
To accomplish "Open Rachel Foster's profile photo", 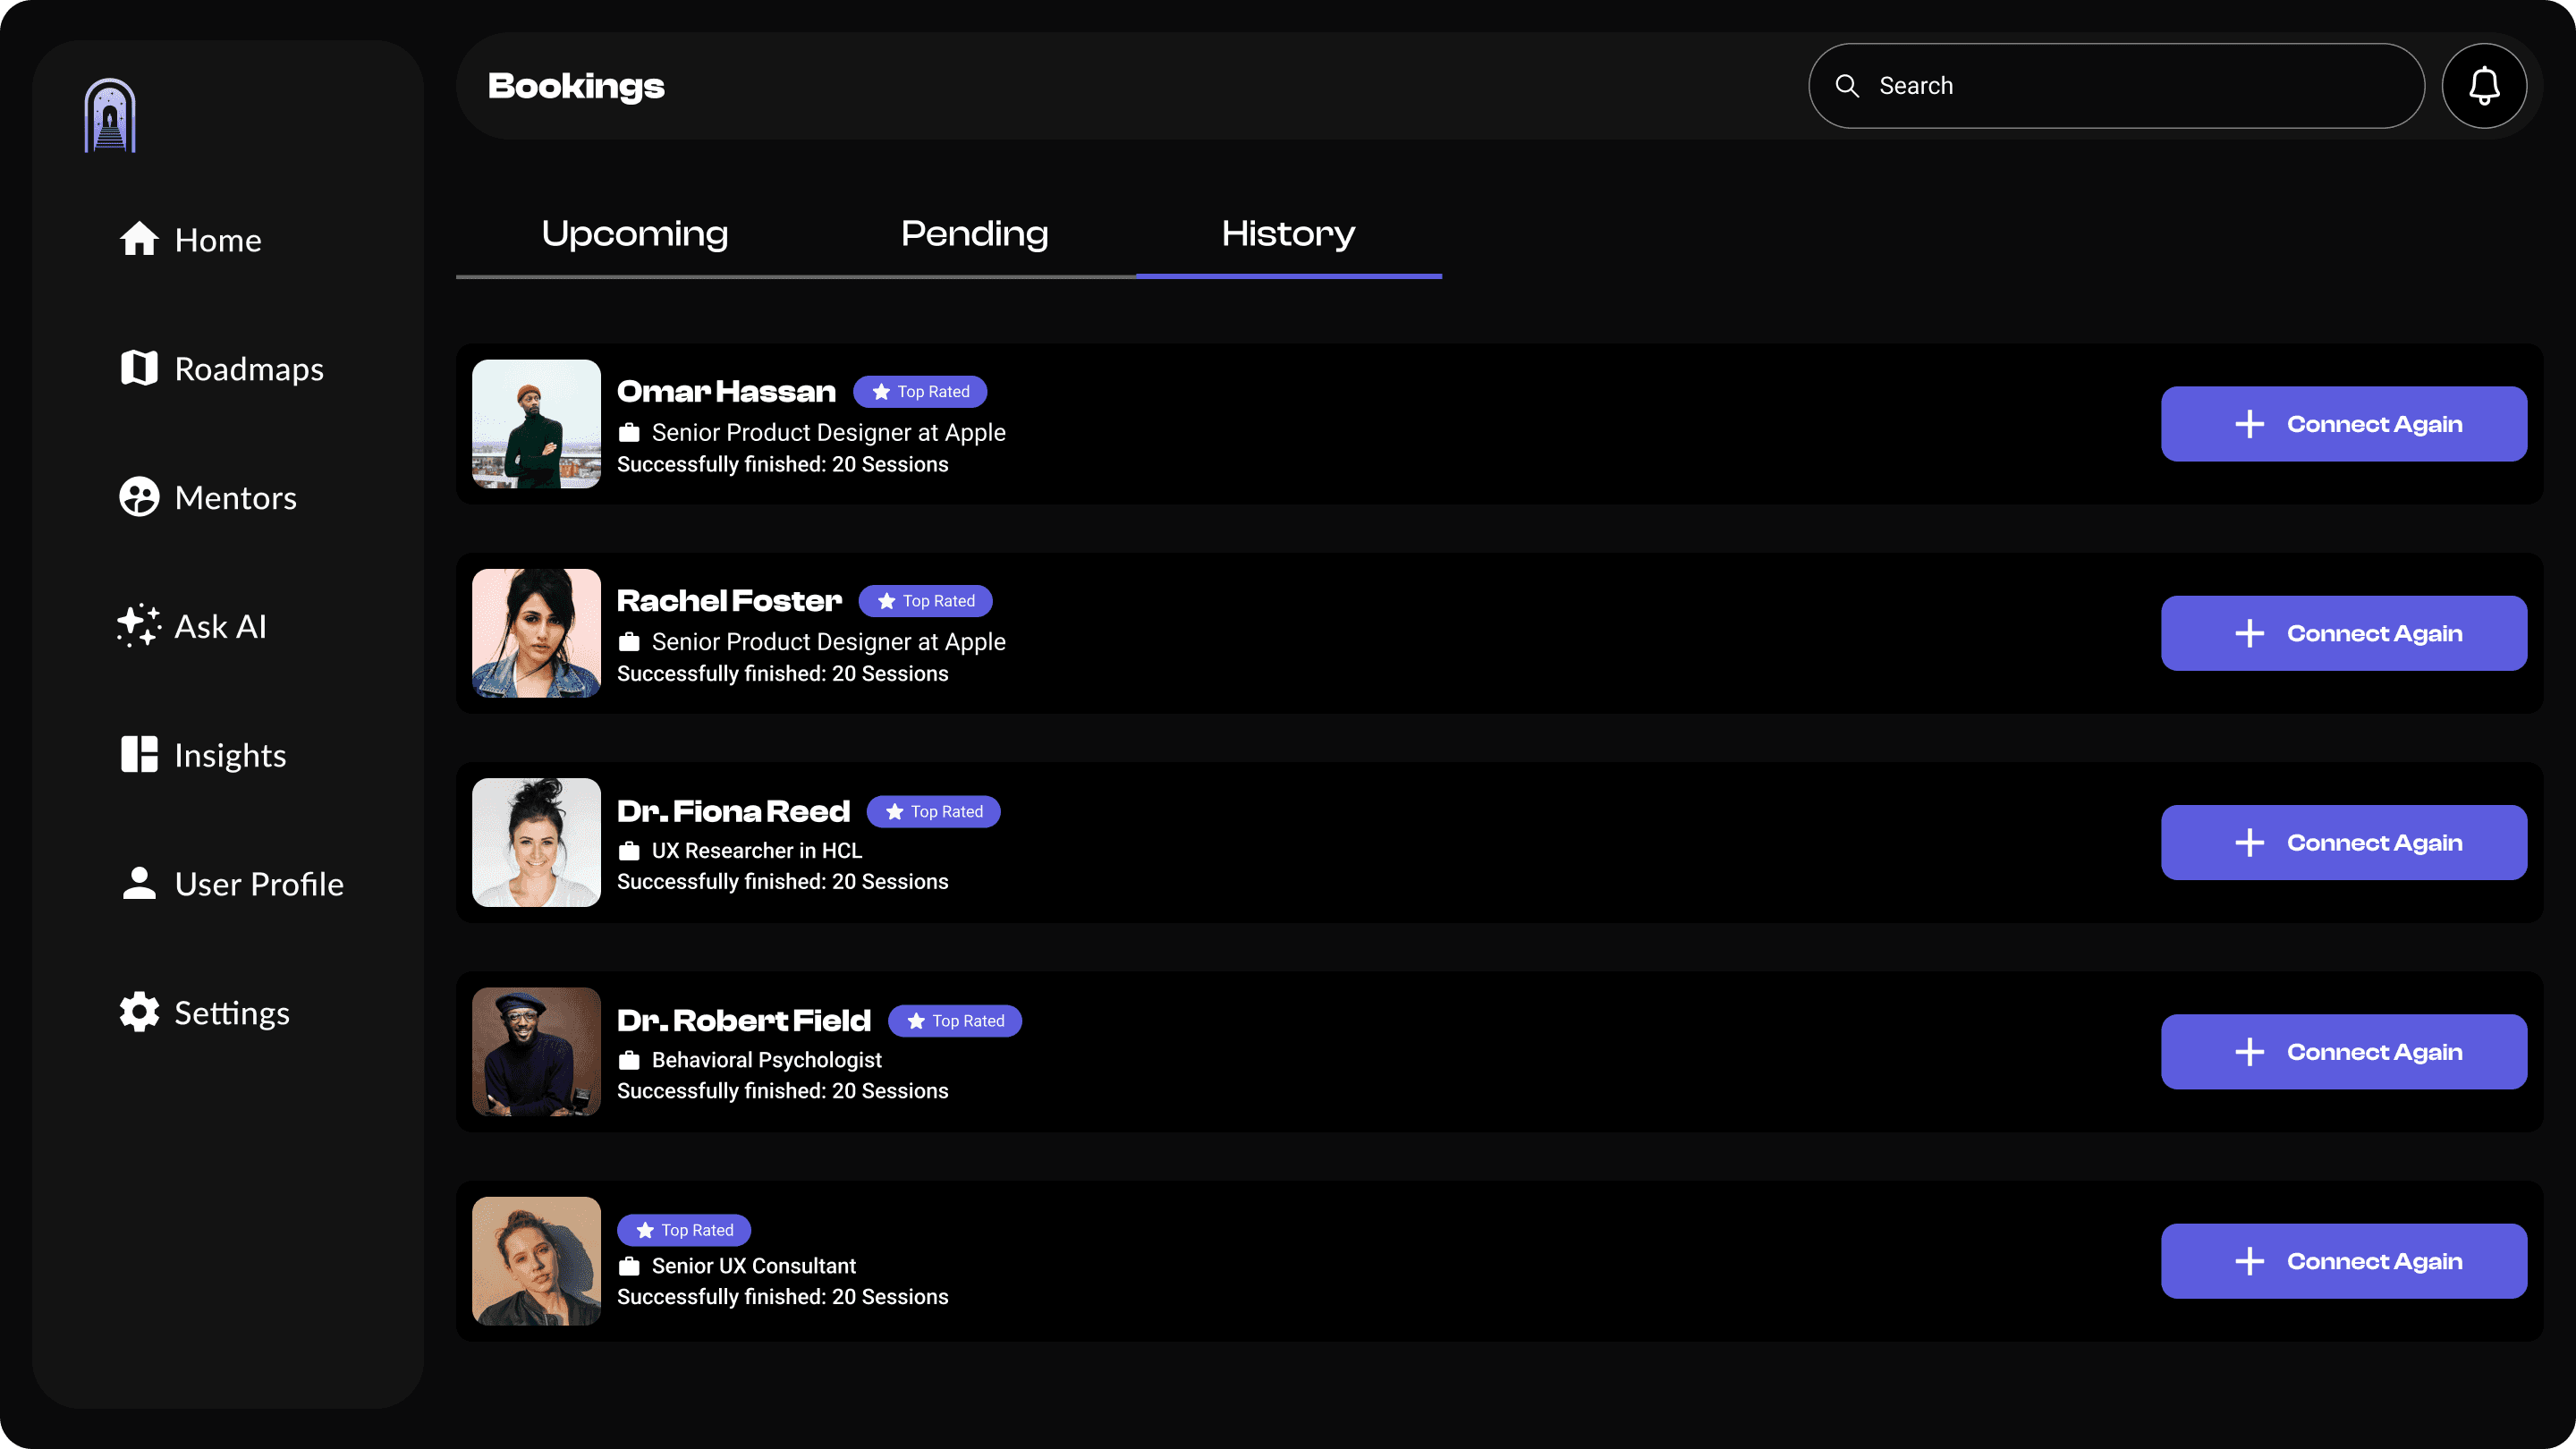I will click(x=536, y=633).
